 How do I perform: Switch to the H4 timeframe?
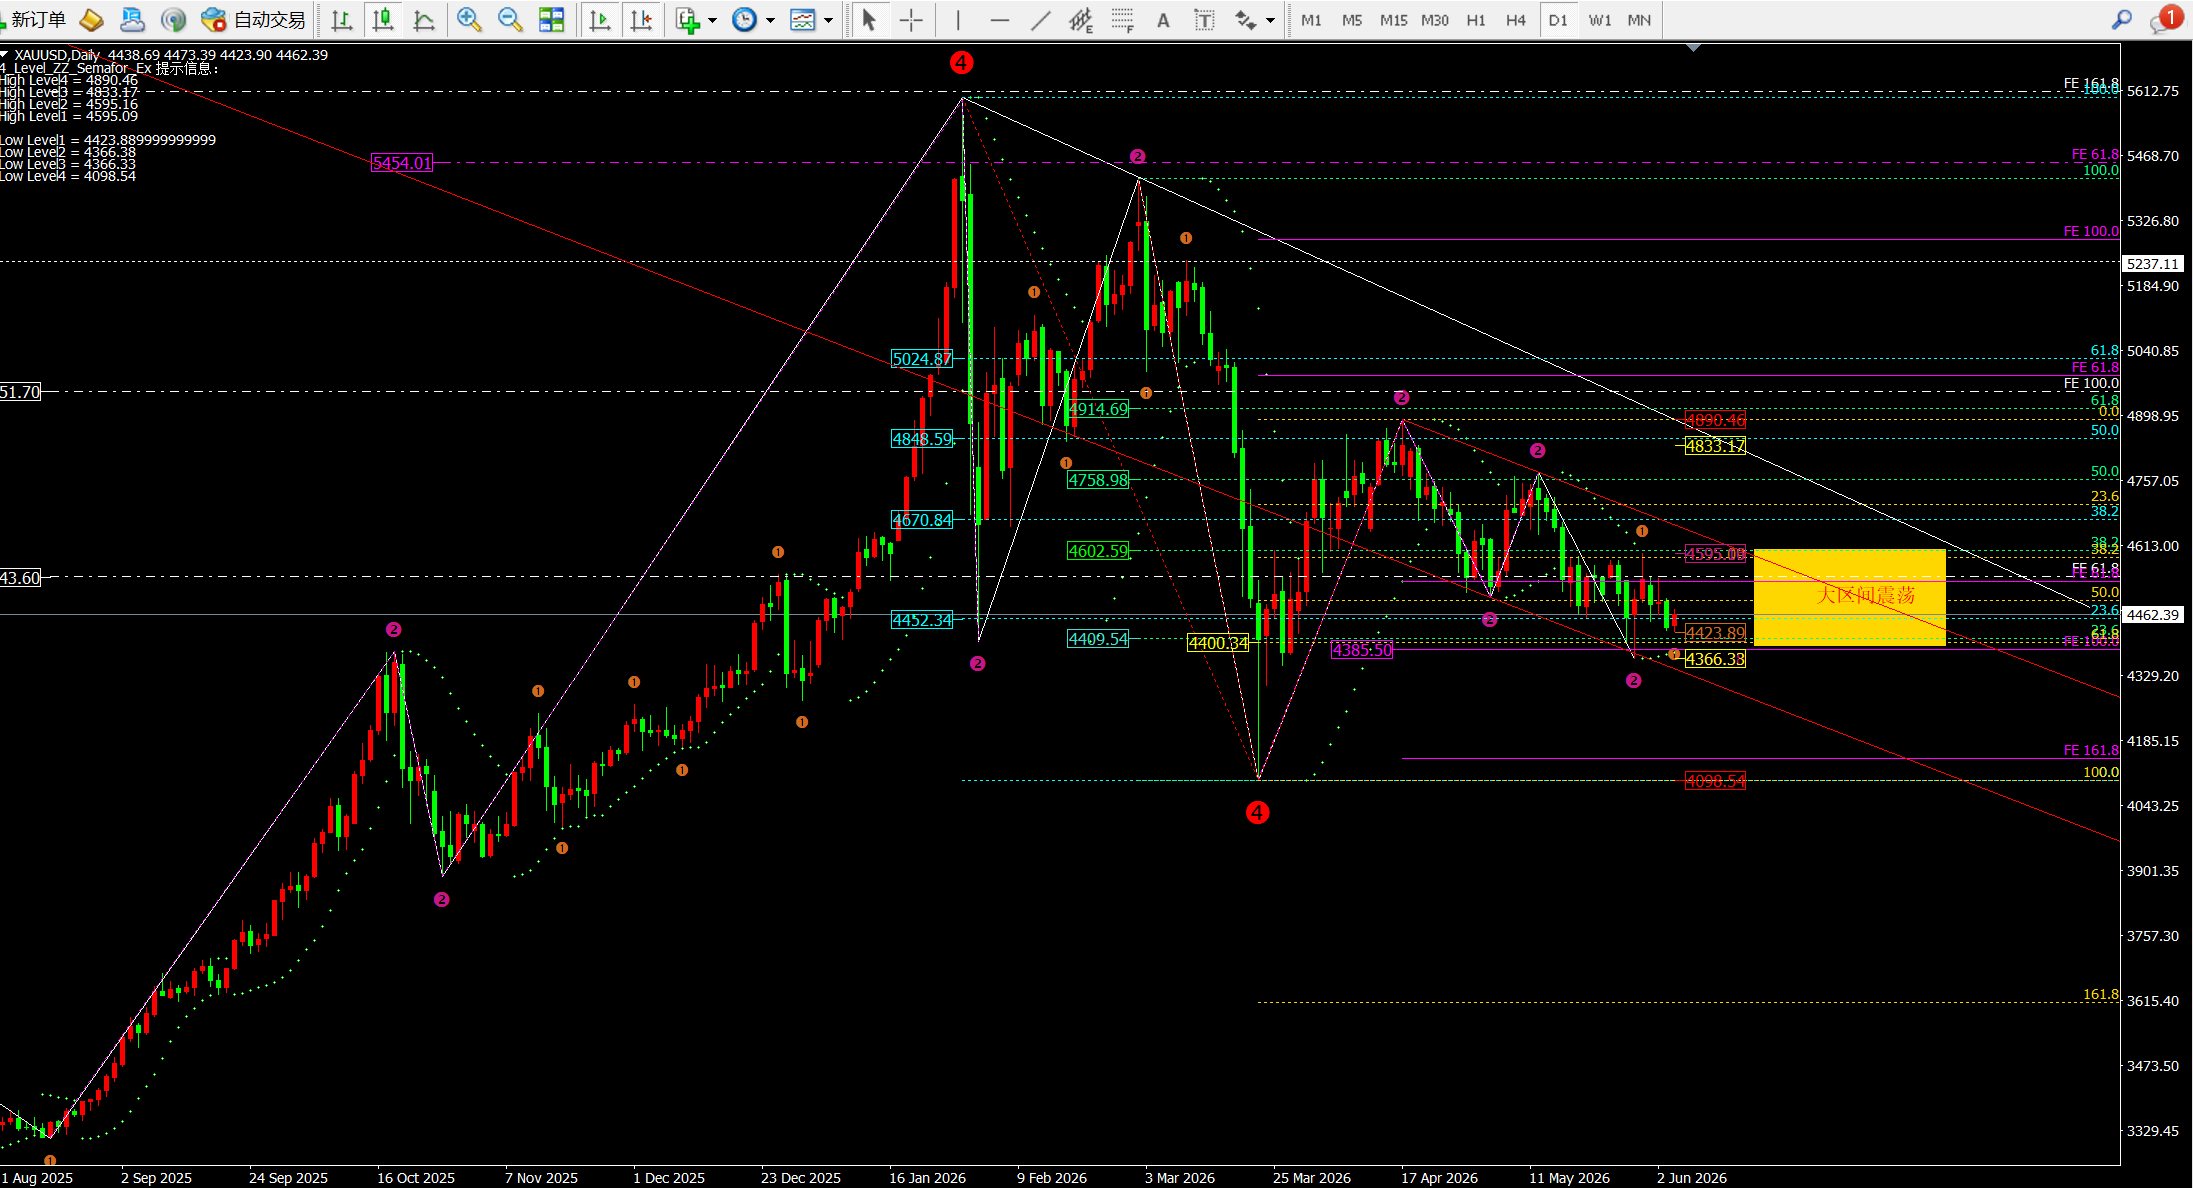[1516, 19]
